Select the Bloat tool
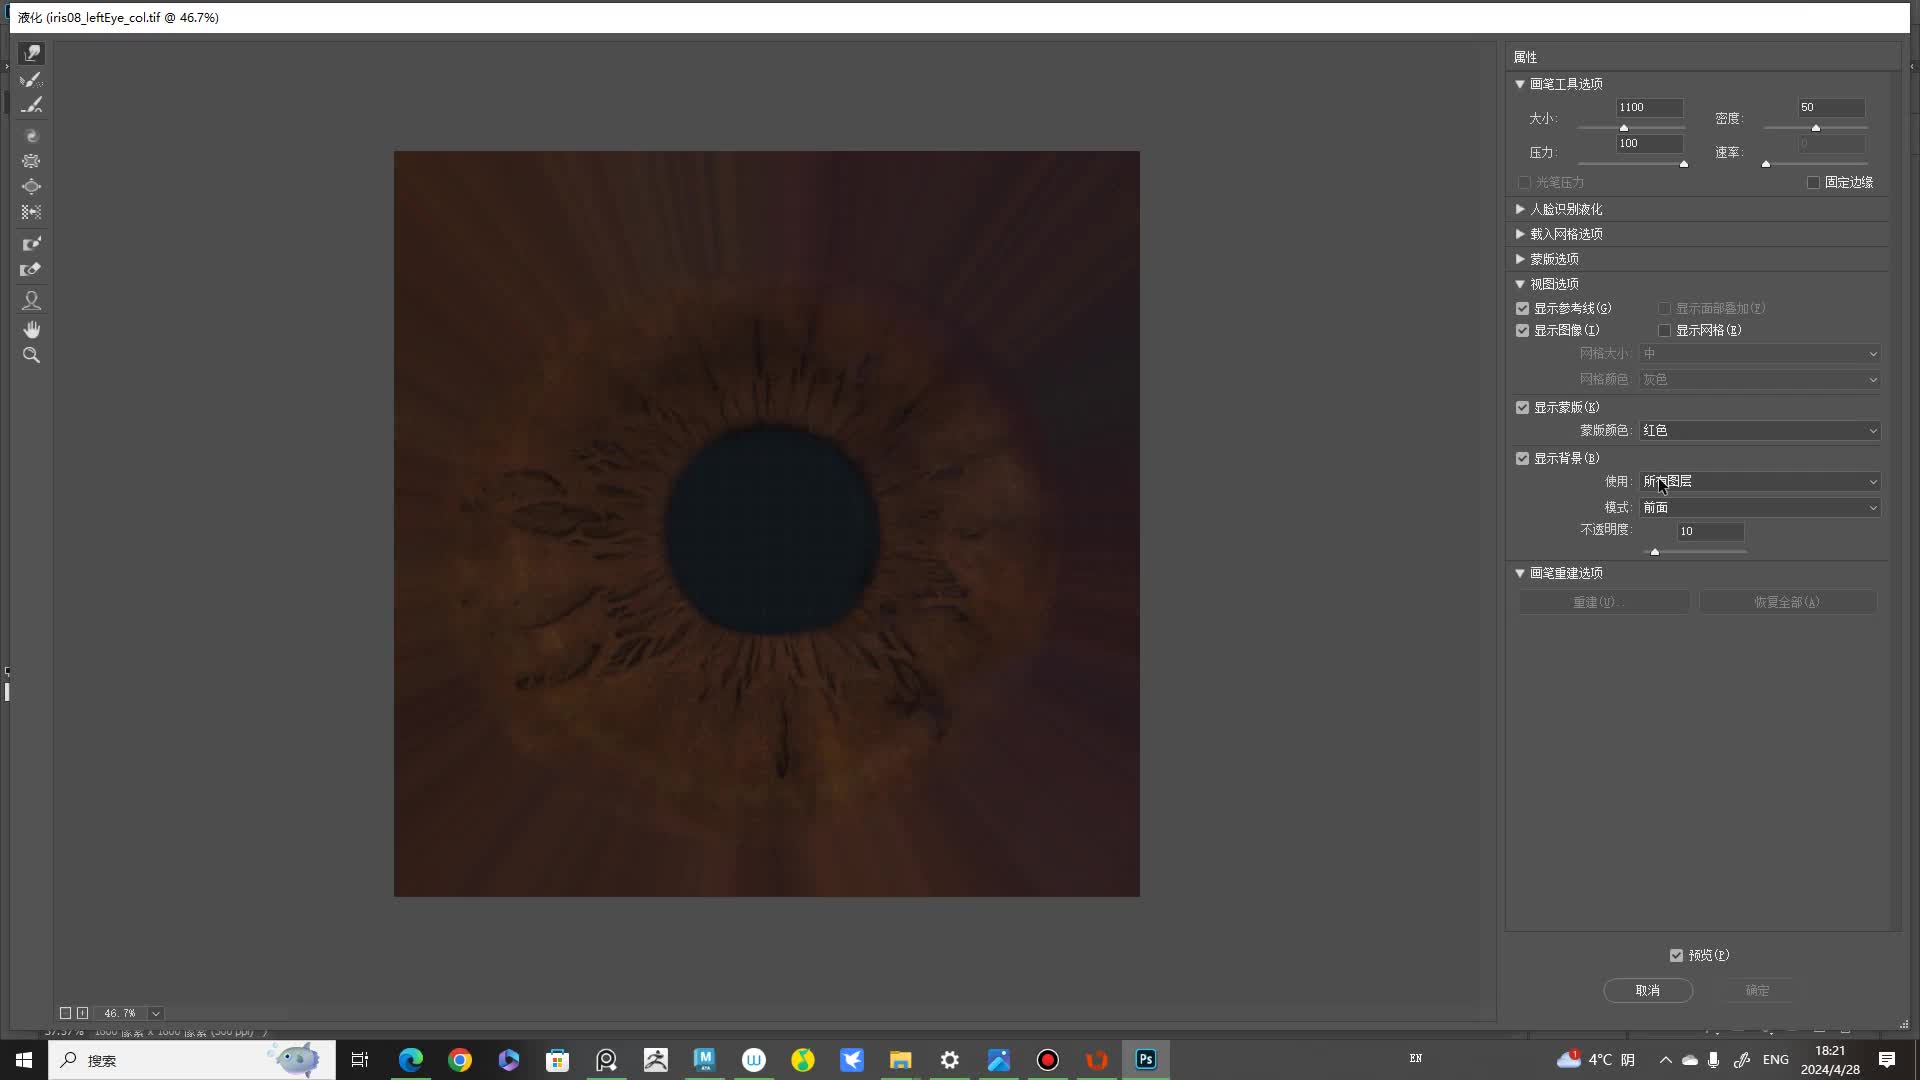This screenshot has height=1080, width=1920. [32, 187]
